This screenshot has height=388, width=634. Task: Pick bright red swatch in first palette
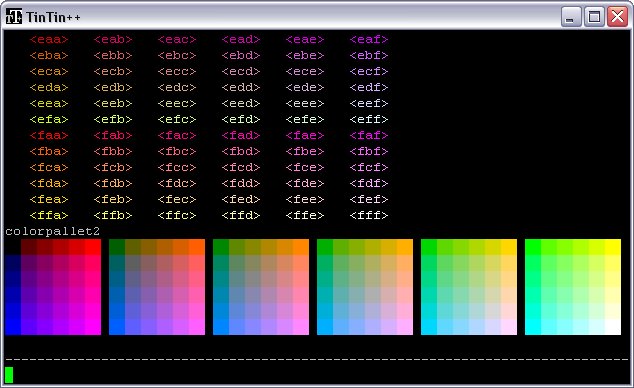pos(93,247)
